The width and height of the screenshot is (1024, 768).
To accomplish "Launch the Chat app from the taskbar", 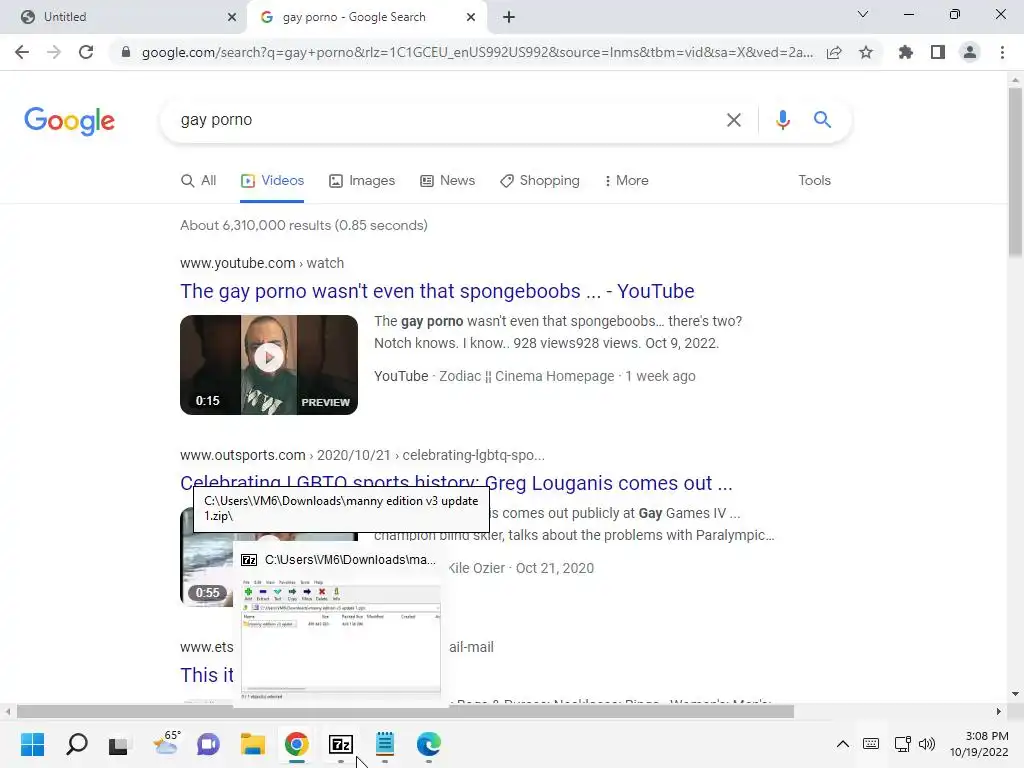I will click(208, 744).
